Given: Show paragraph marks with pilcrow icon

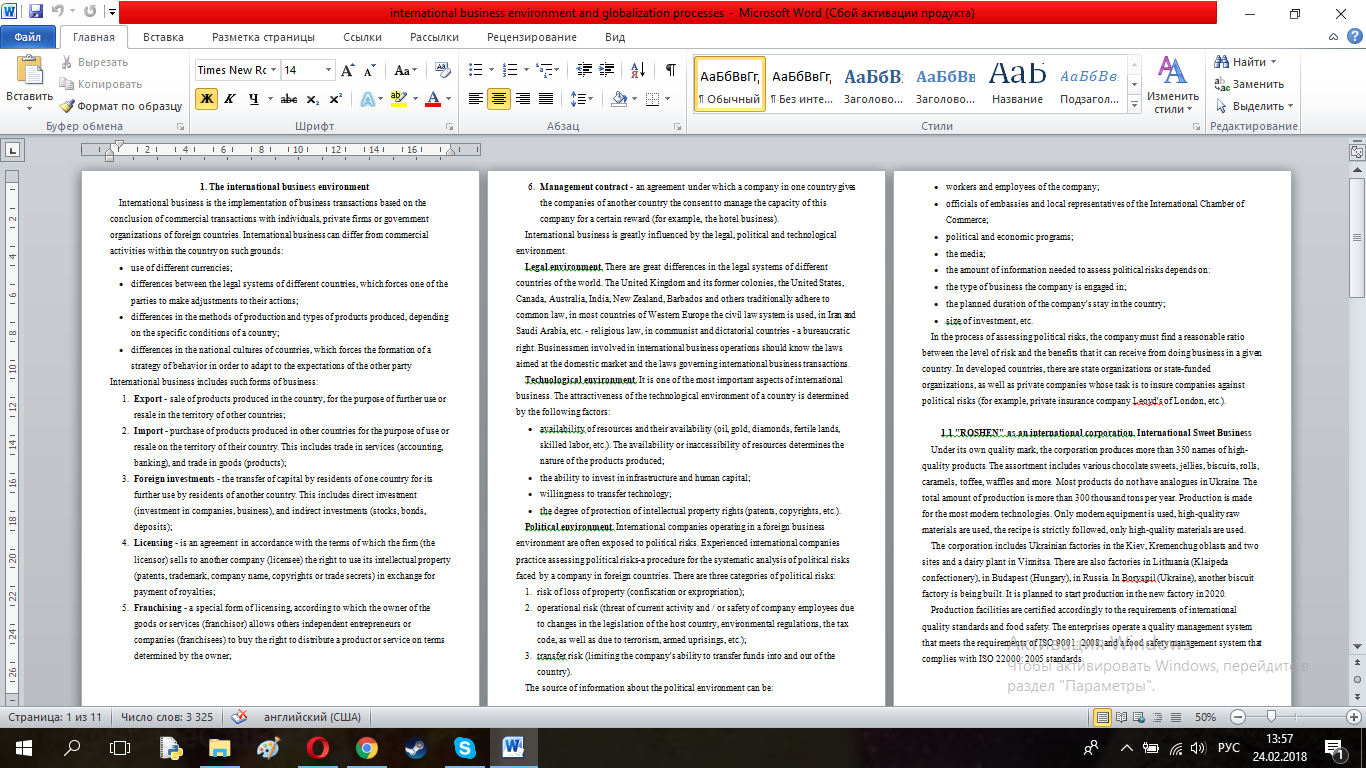Looking at the screenshot, I should 670,70.
